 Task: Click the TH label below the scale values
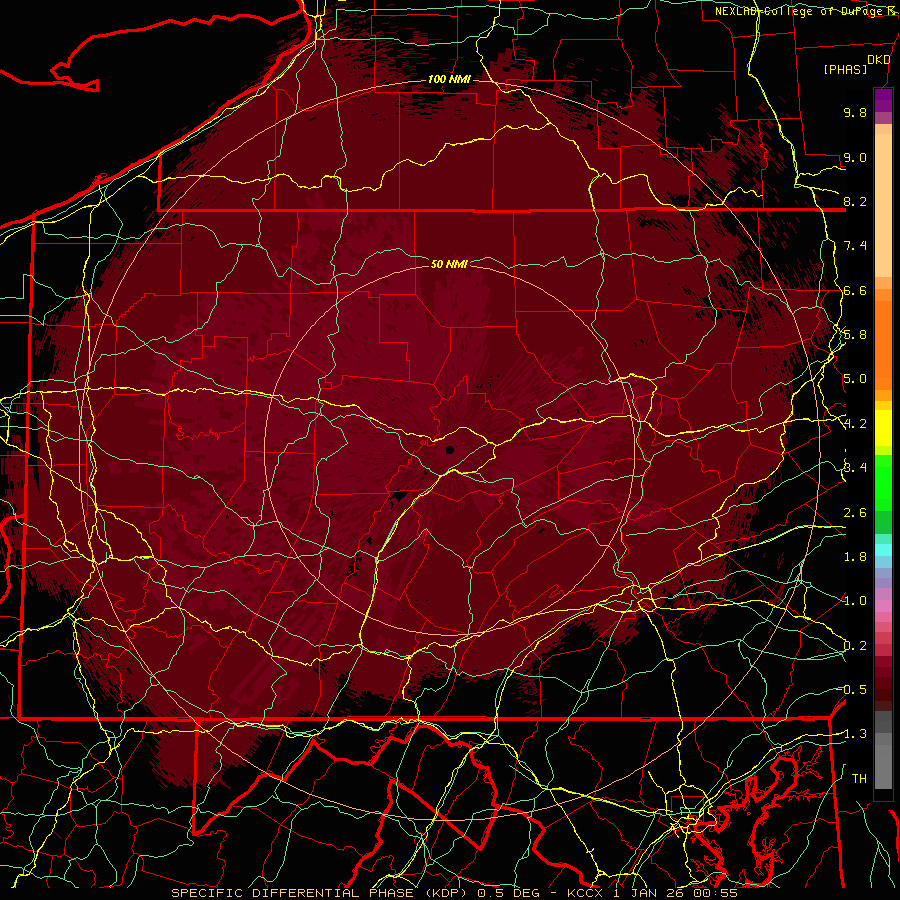tap(859, 779)
